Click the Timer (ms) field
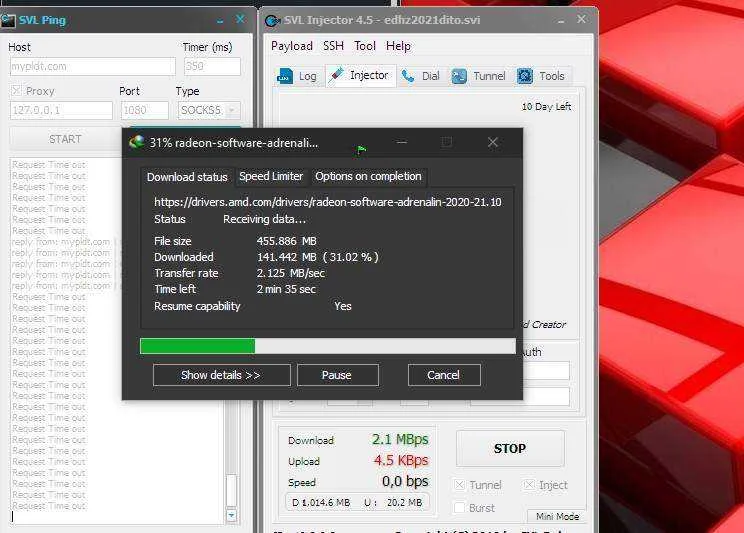This screenshot has width=744, height=533. click(212, 66)
